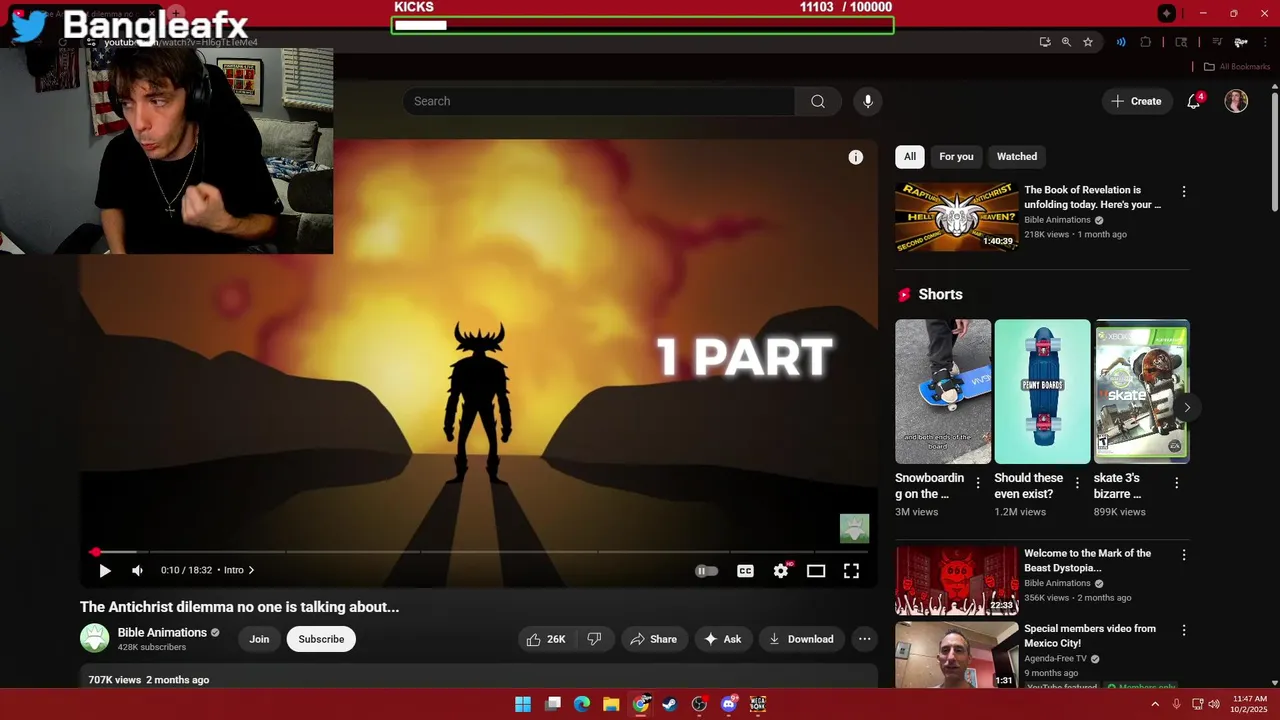
Task: Click the Ask AI button
Action: [722, 639]
